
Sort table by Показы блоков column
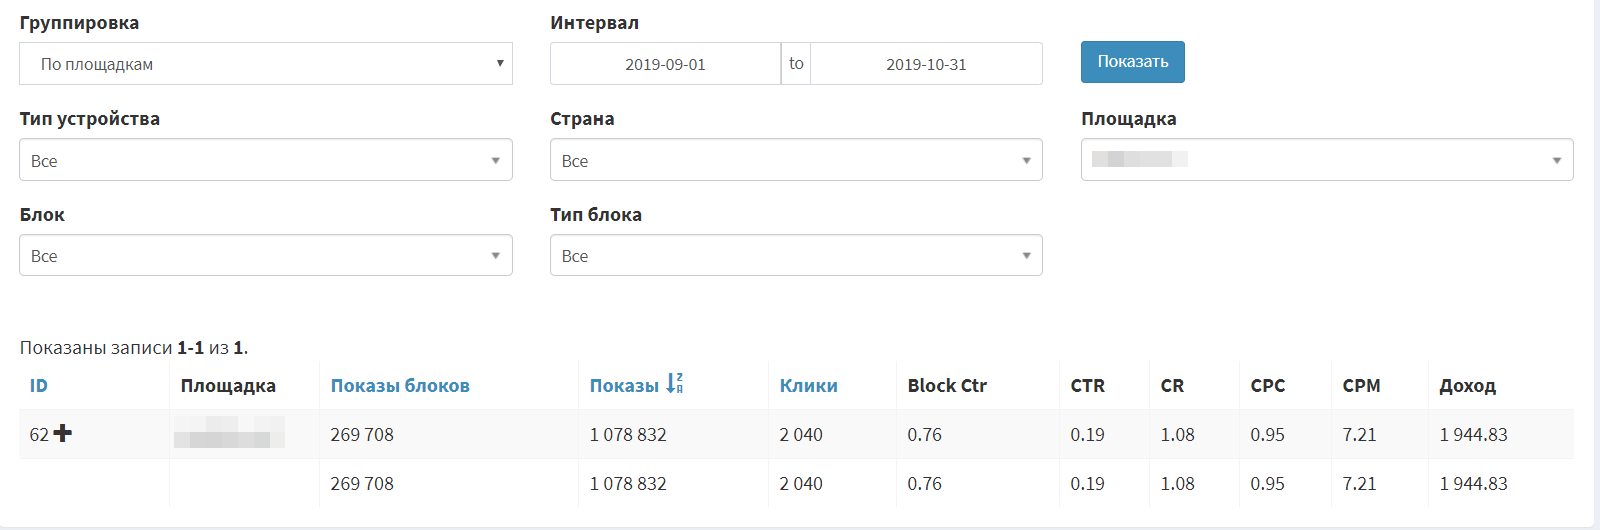pyautogui.click(x=400, y=386)
